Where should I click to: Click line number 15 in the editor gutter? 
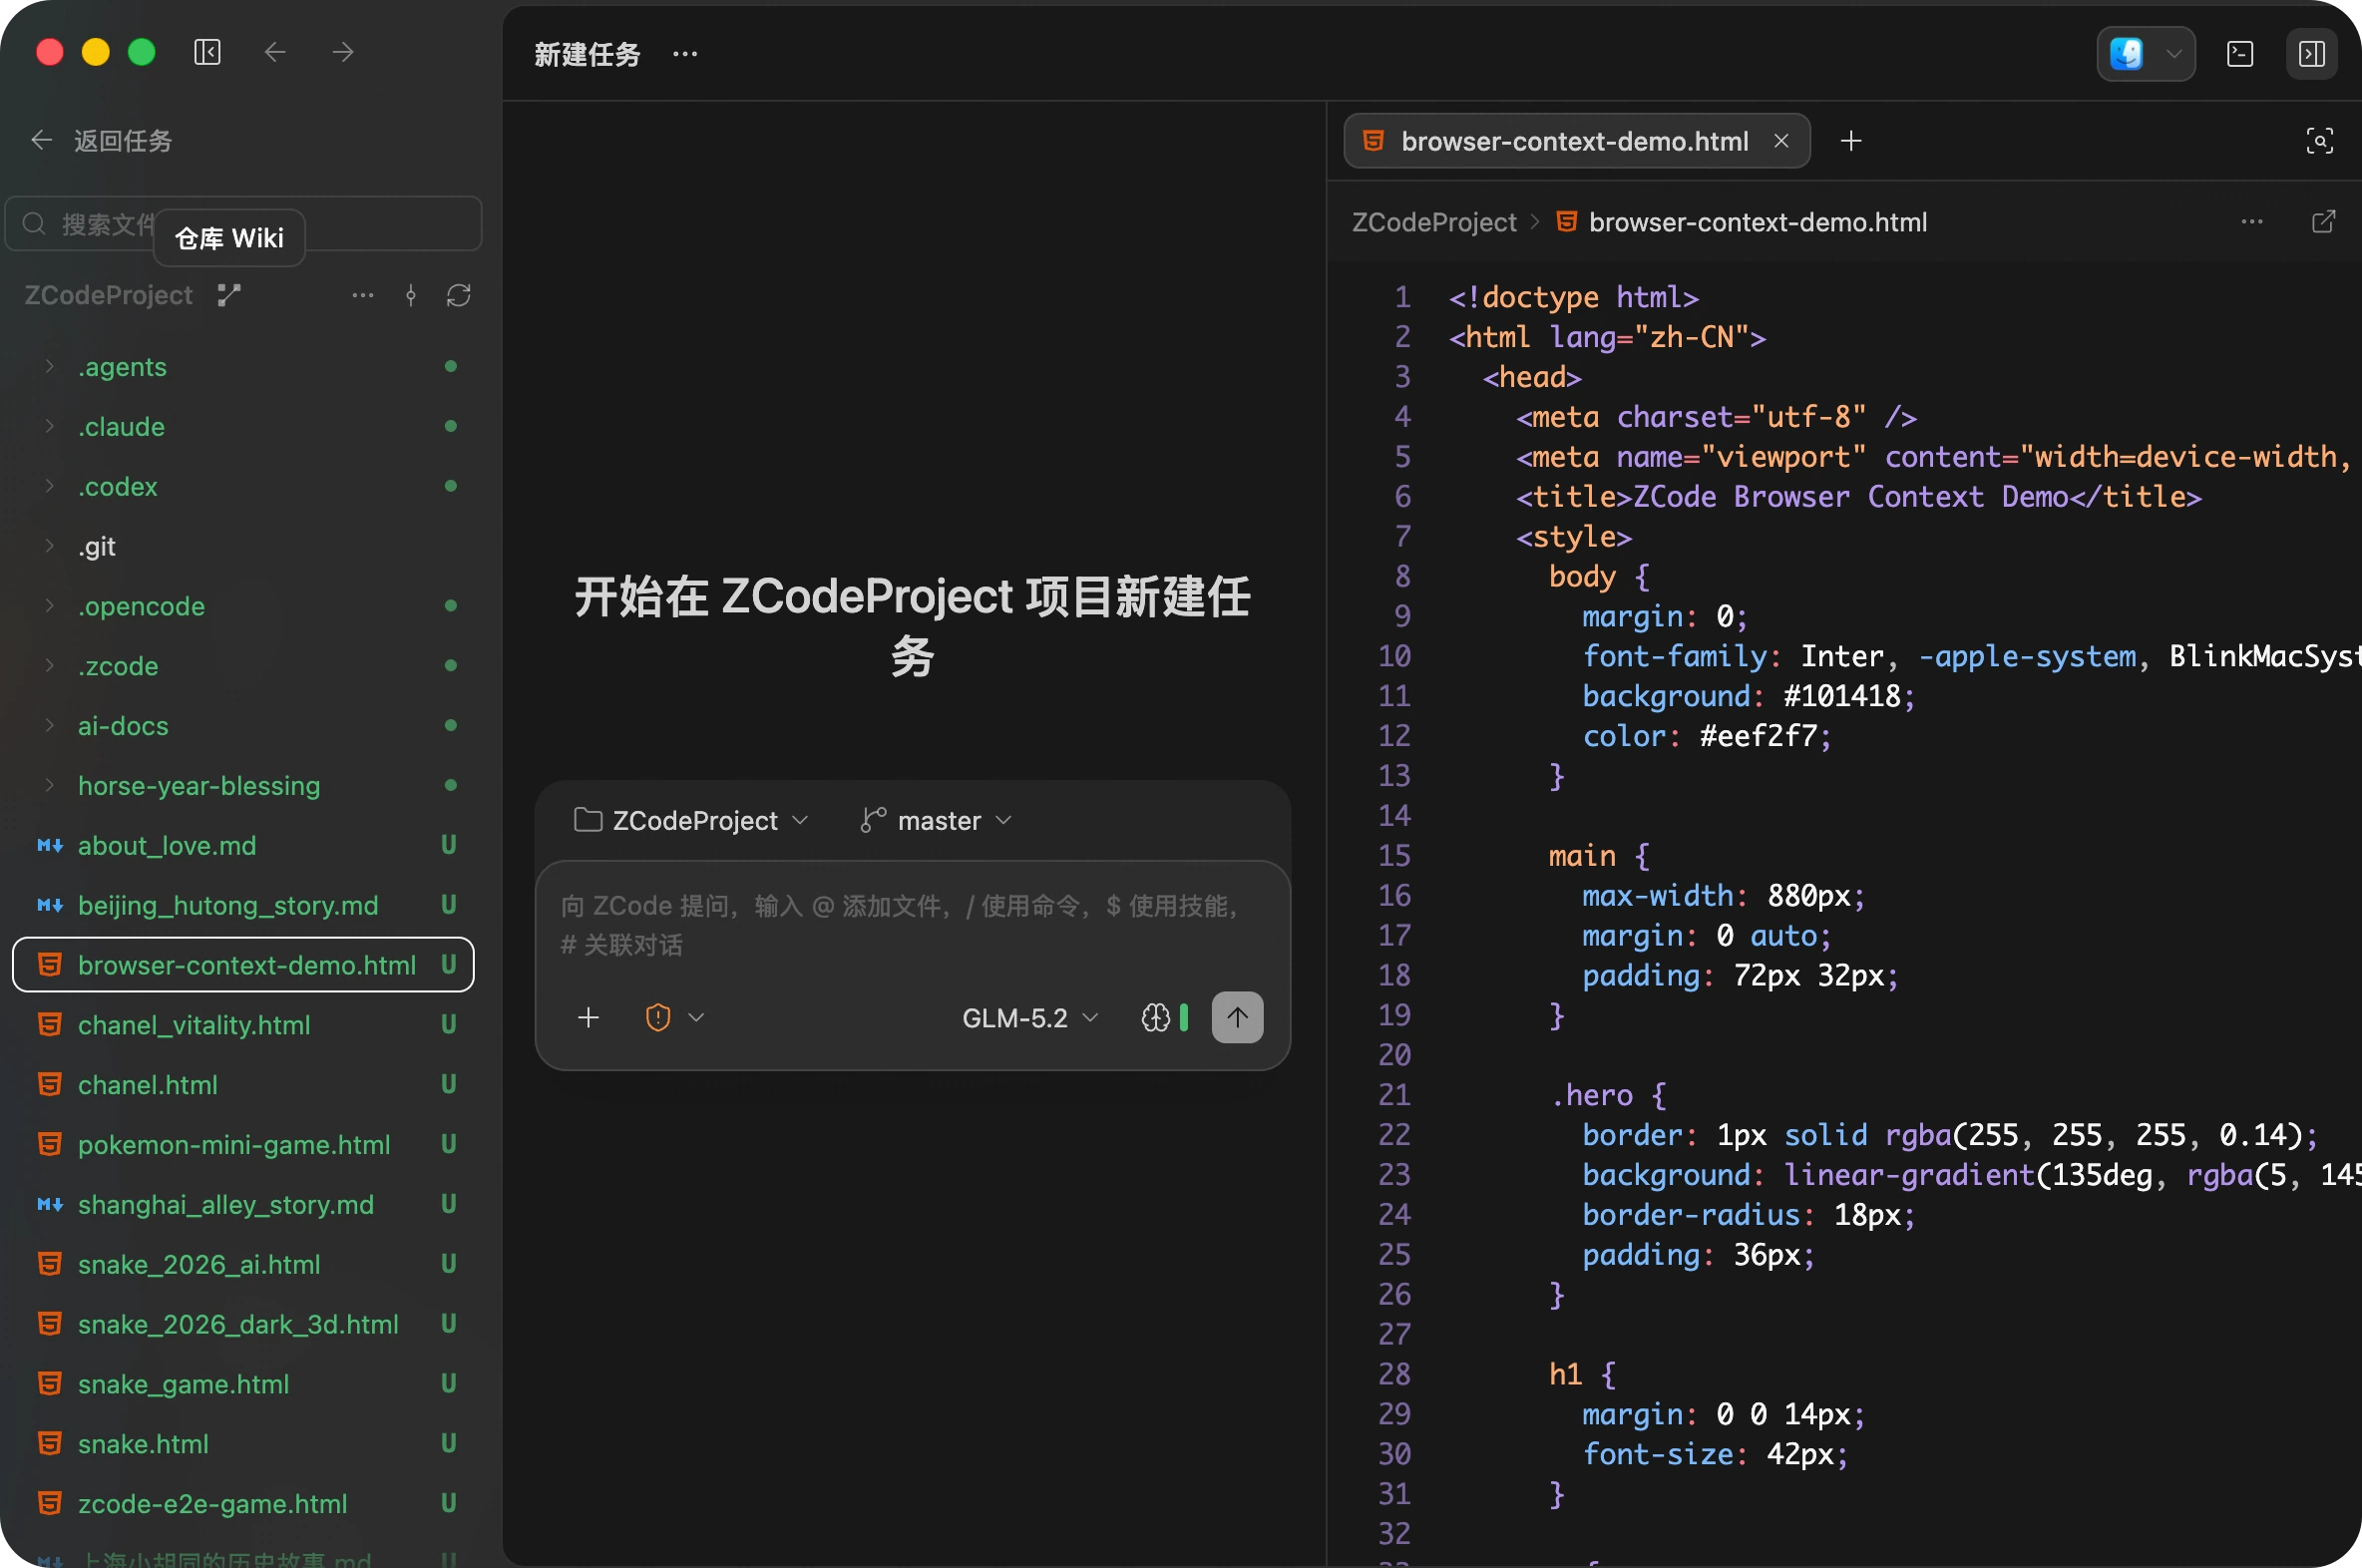(1394, 856)
